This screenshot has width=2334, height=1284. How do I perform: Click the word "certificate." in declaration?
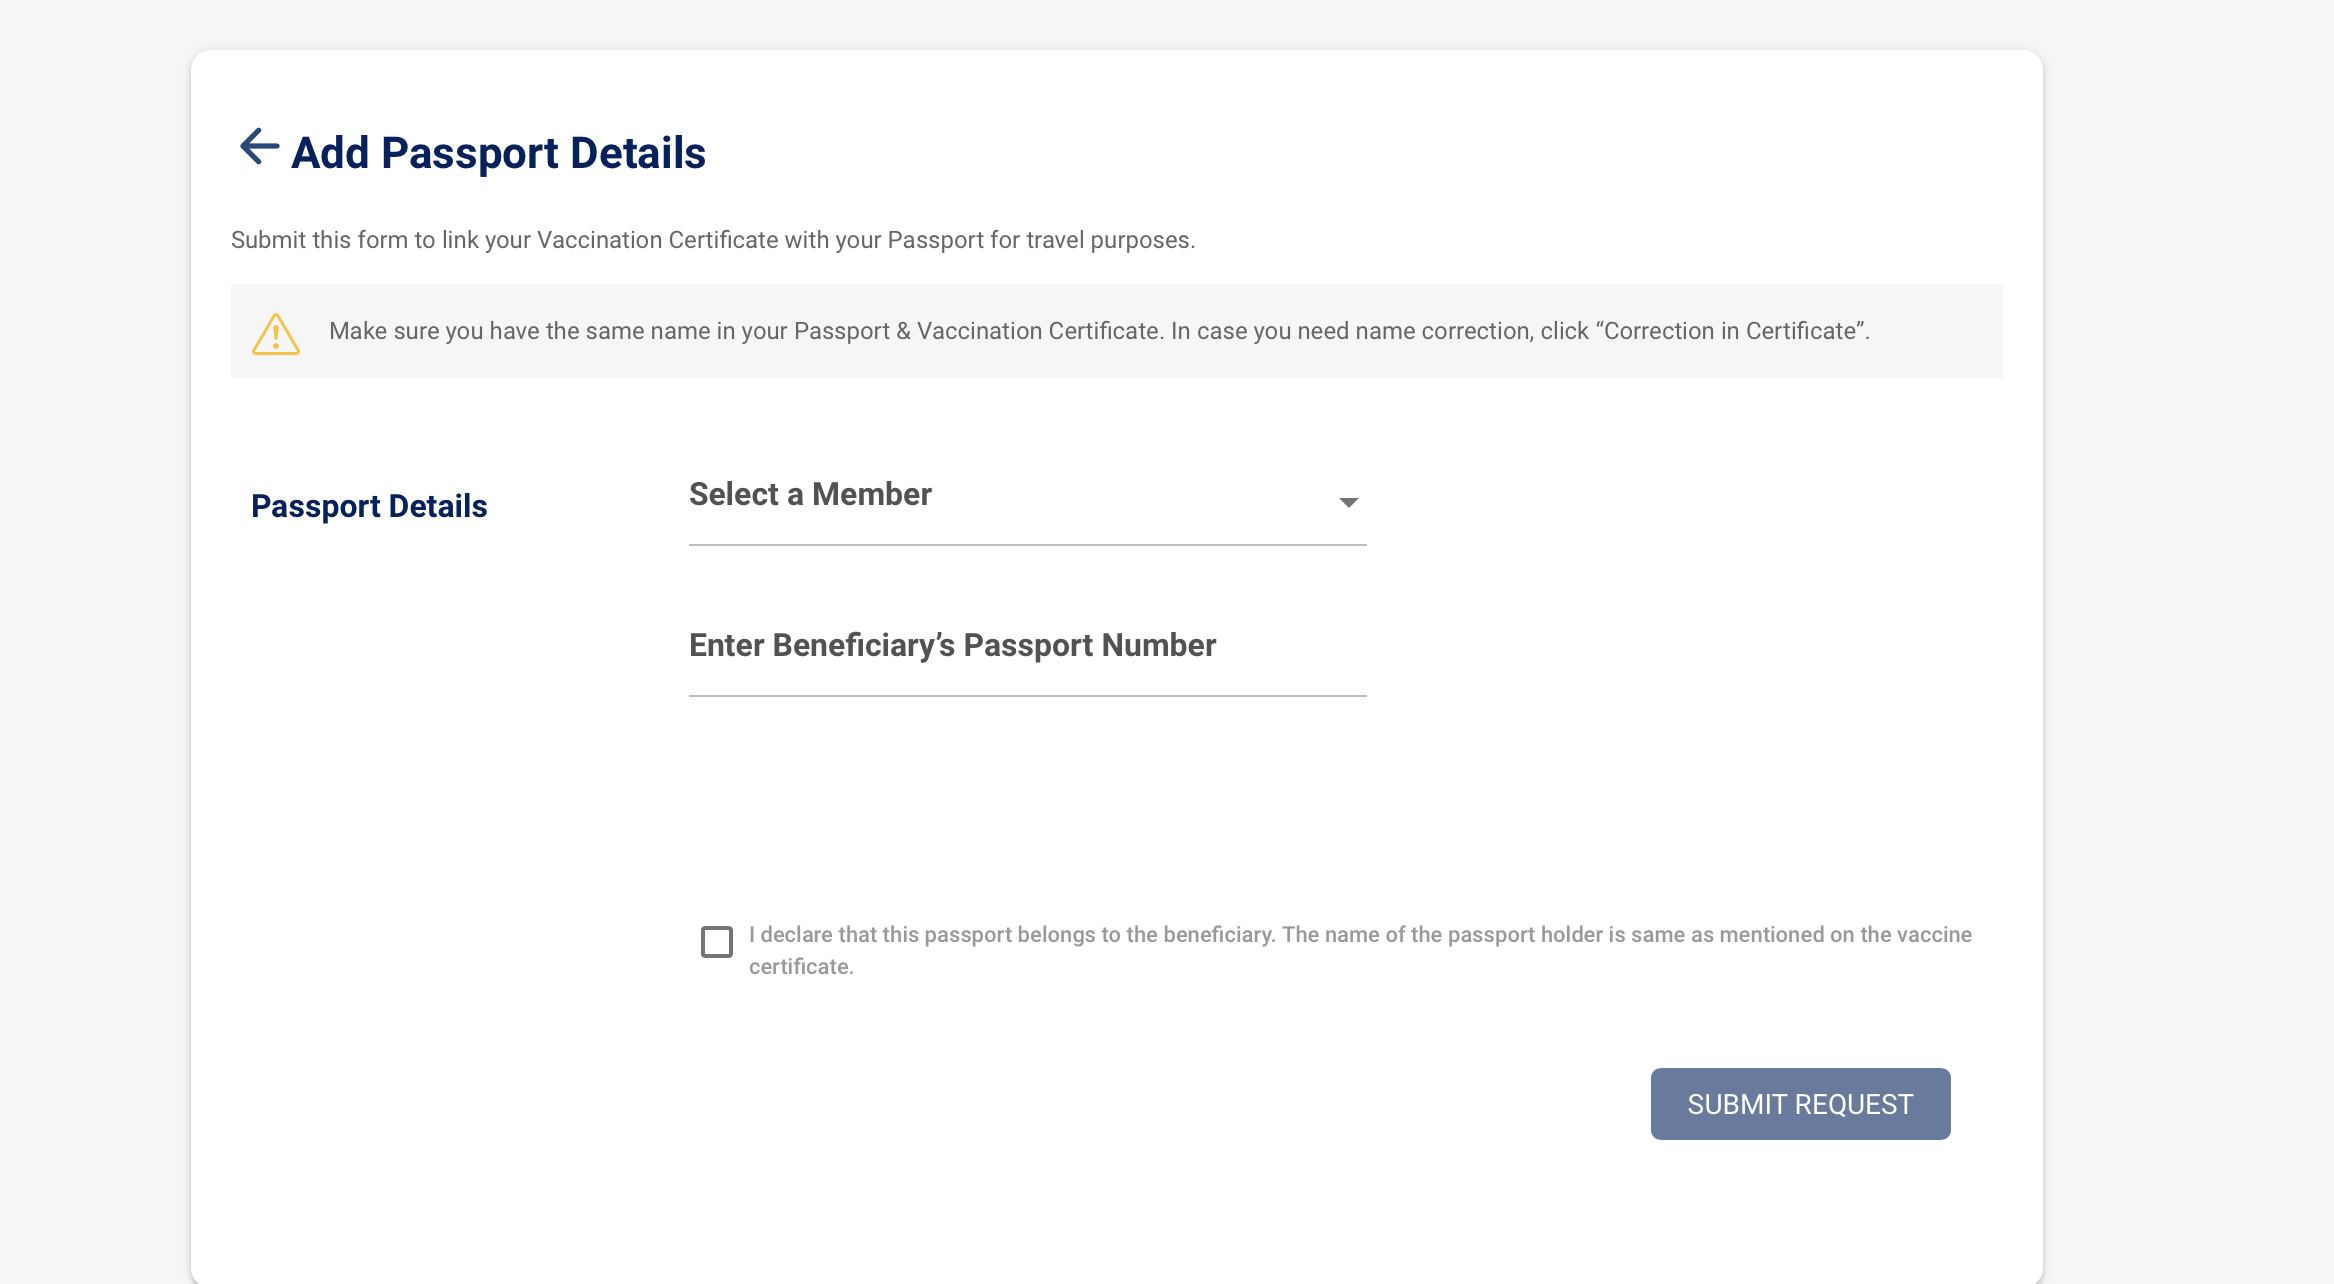click(801, 967)
